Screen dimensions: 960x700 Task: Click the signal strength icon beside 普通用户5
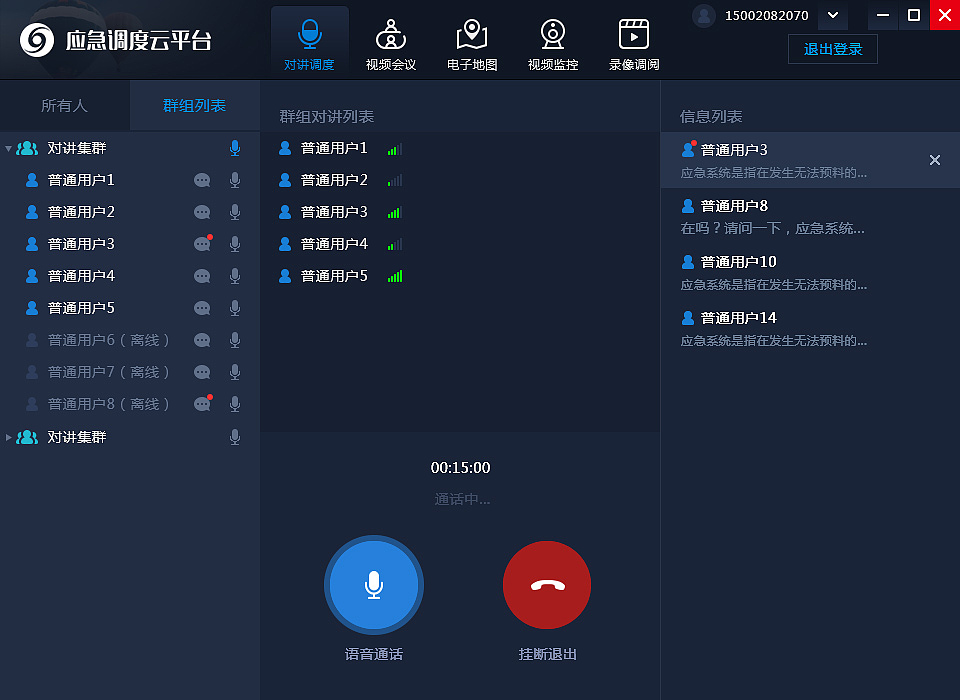[394, 275]
